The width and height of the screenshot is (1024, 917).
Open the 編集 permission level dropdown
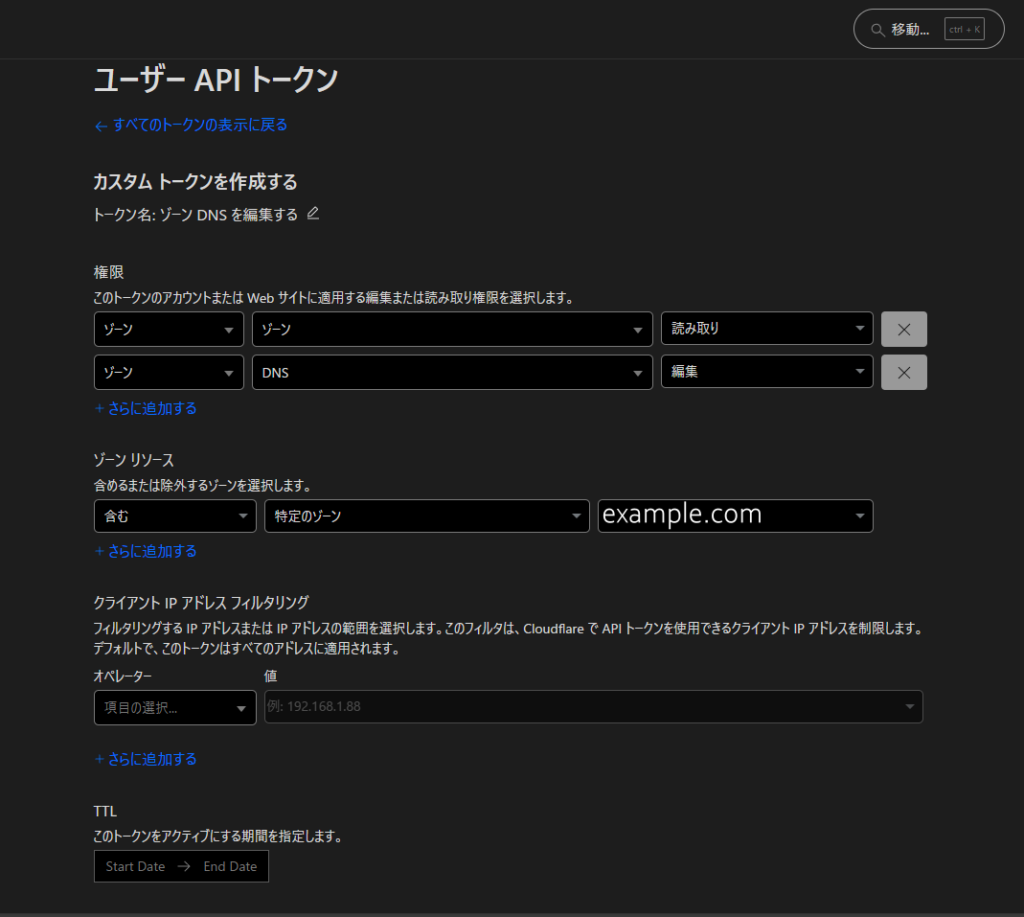[x=766, y=372]
